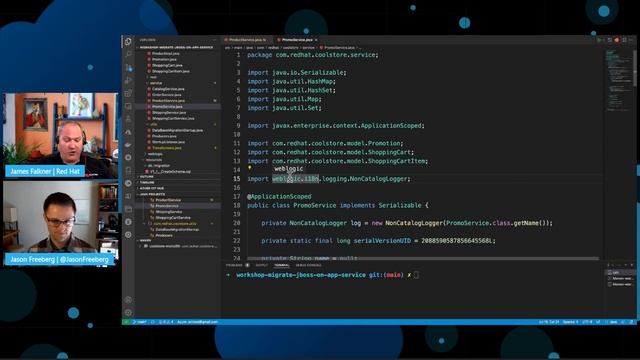
Task: Close the PromoService.java tab
Action: pyautogui.click(x=316, y=40)
